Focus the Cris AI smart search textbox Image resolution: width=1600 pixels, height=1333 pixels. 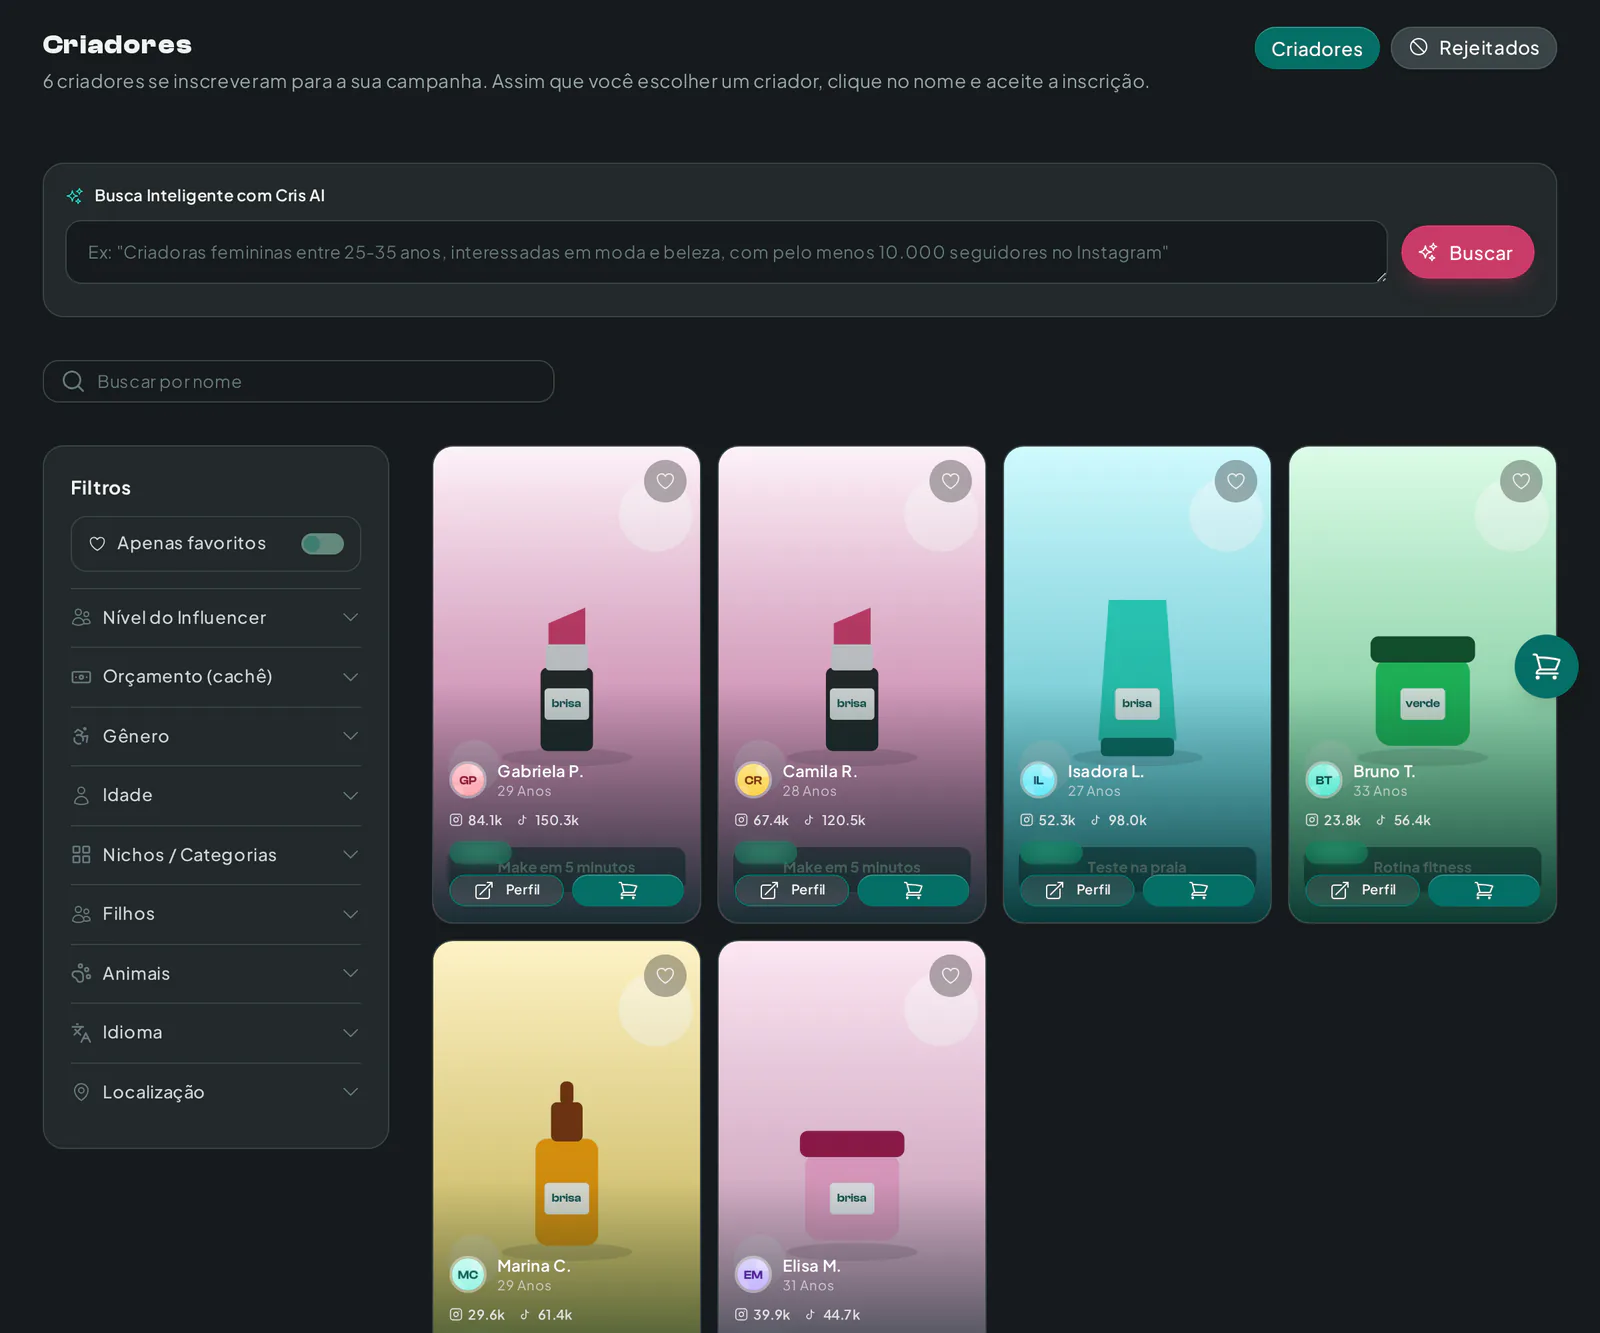726,252
